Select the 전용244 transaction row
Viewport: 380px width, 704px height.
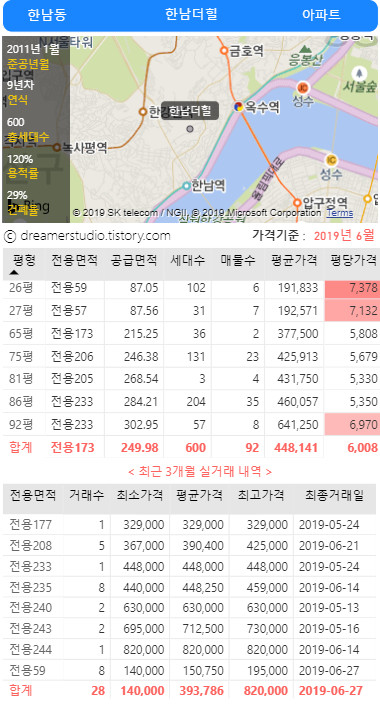[x=190, y=650]
